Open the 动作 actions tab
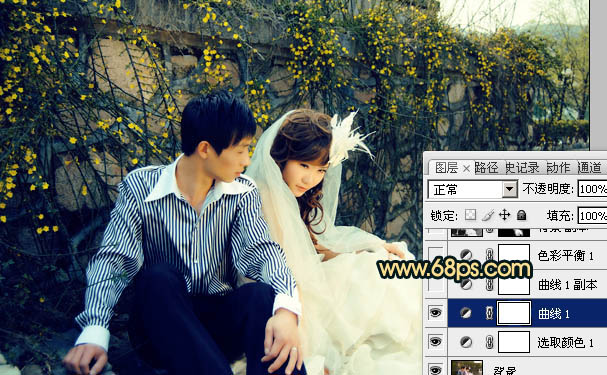Screen dimensions: 607x375 point(558,168)
